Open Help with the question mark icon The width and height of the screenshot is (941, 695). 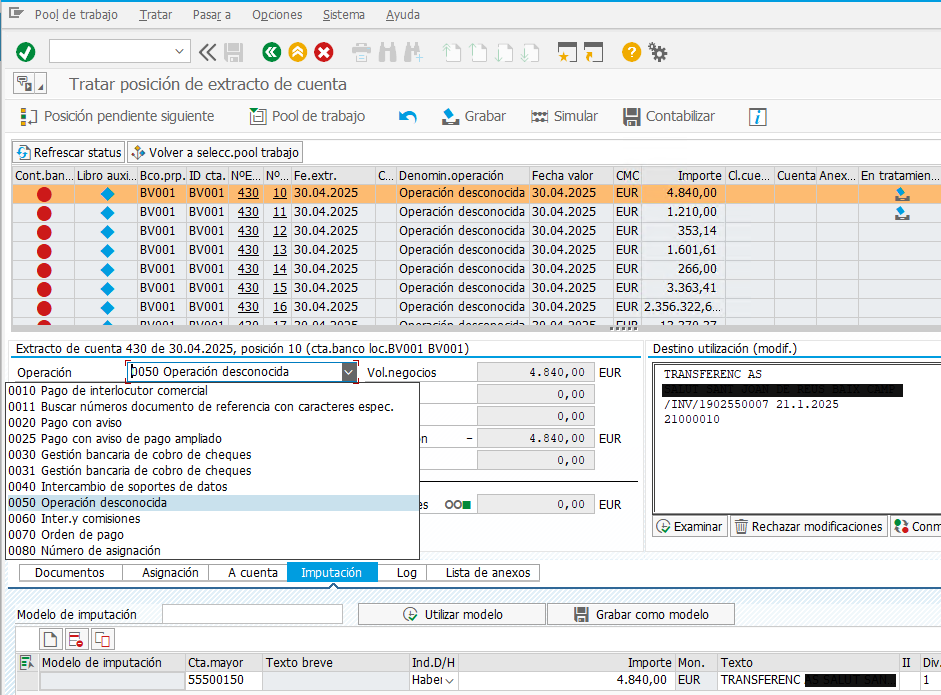tap(631, 52)
